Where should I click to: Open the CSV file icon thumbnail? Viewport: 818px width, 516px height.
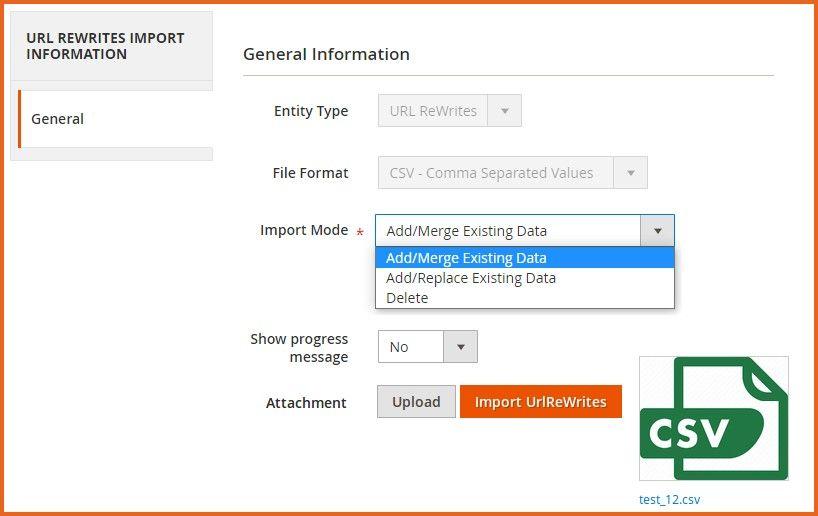[714, 419]
